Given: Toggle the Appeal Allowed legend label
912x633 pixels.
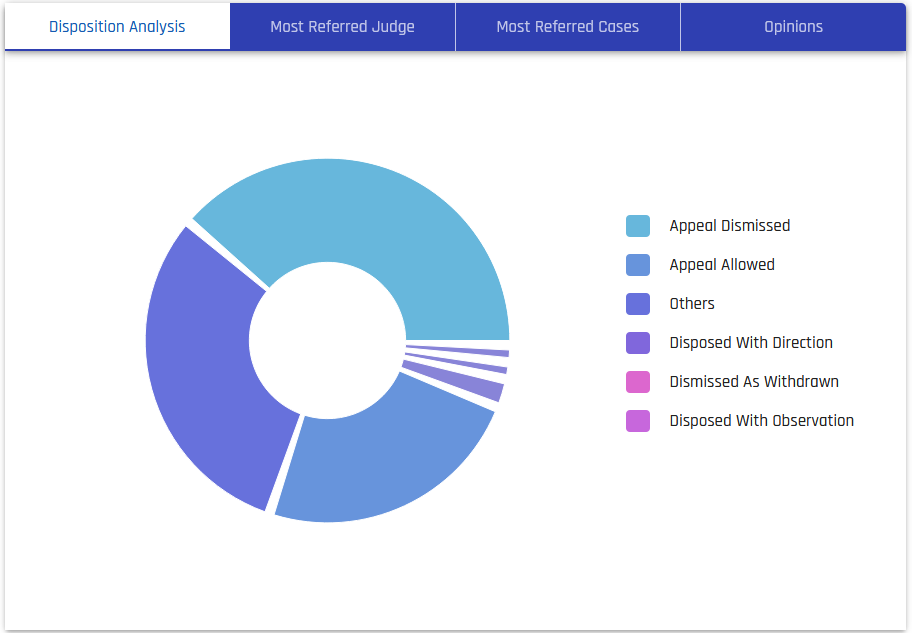Looking at the screenshot, I should 722,265.
